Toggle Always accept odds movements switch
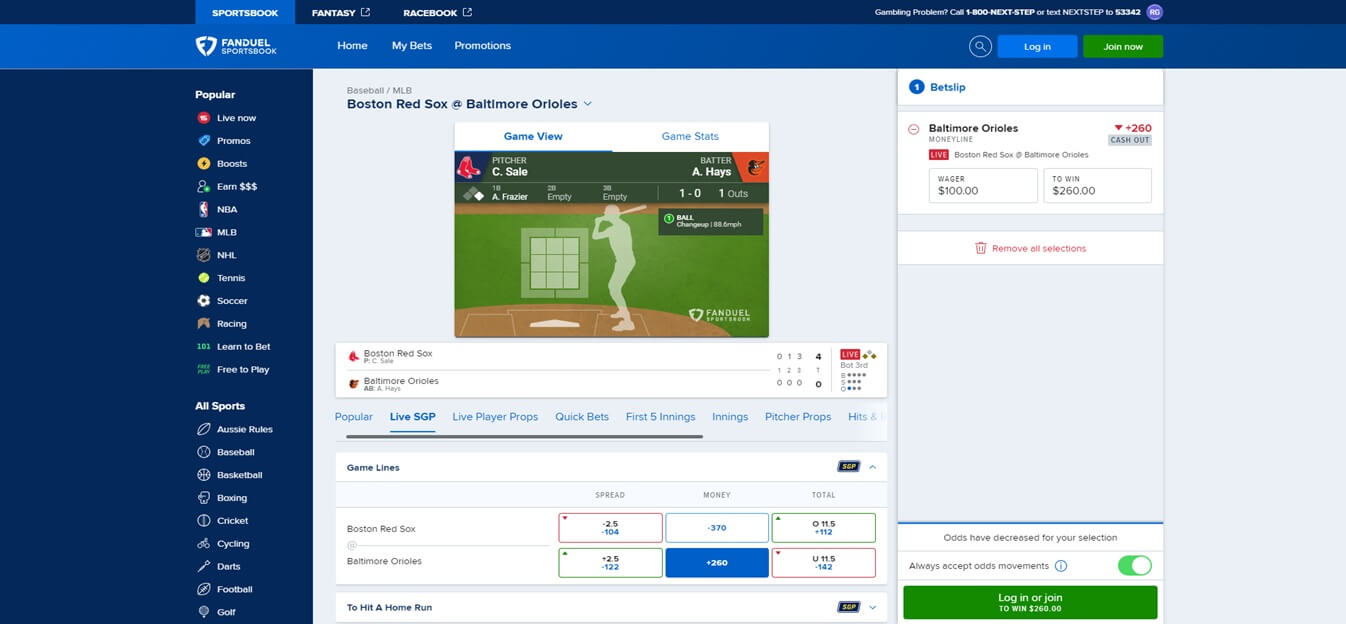The height and width of the screenshot is (624, 1346). click(1134, 566)
